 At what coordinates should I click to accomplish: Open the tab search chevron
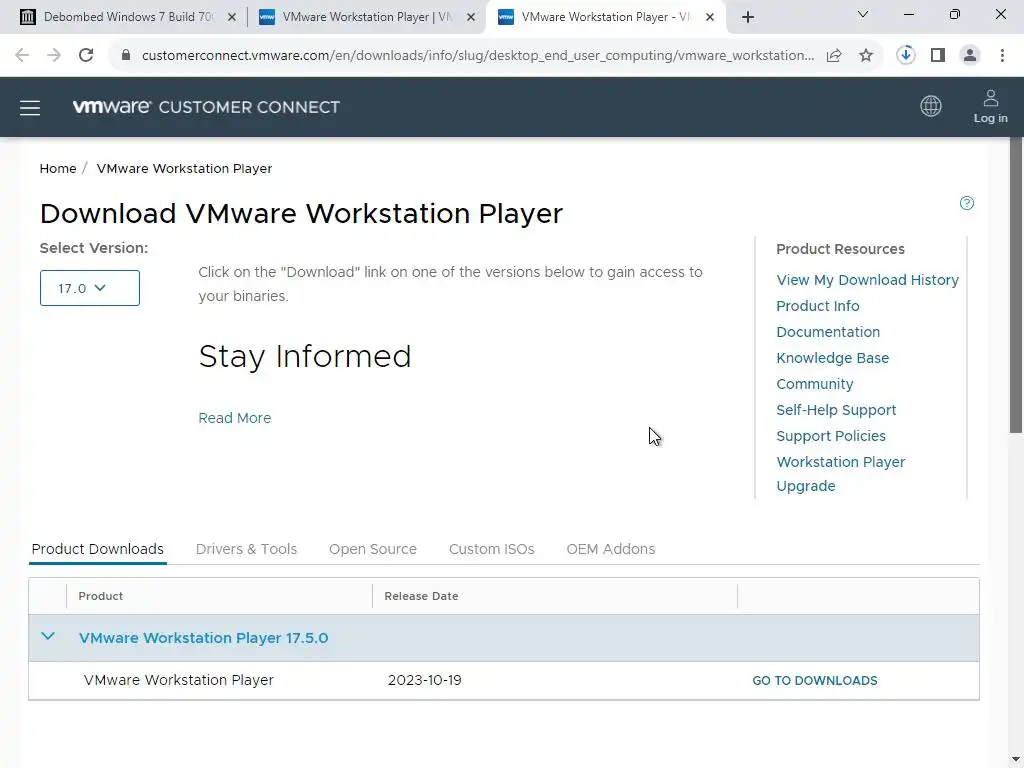tap(863, 14)
